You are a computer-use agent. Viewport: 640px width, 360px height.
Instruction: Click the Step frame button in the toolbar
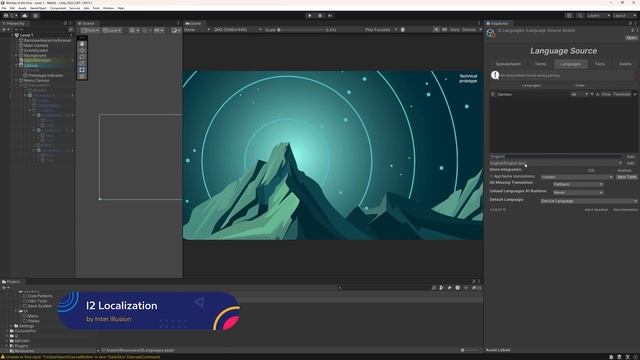click(x=330, y=16)
